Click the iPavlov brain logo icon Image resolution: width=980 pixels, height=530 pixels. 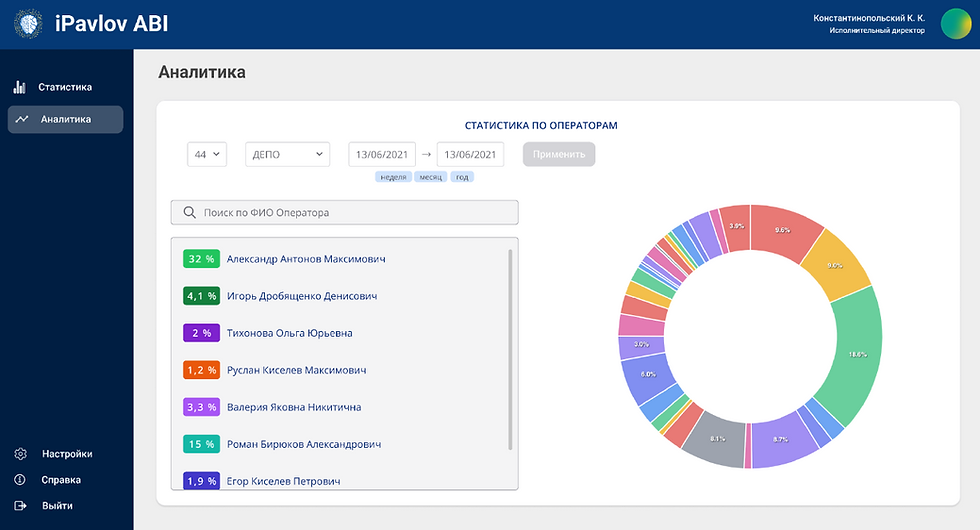click(28, 24)
